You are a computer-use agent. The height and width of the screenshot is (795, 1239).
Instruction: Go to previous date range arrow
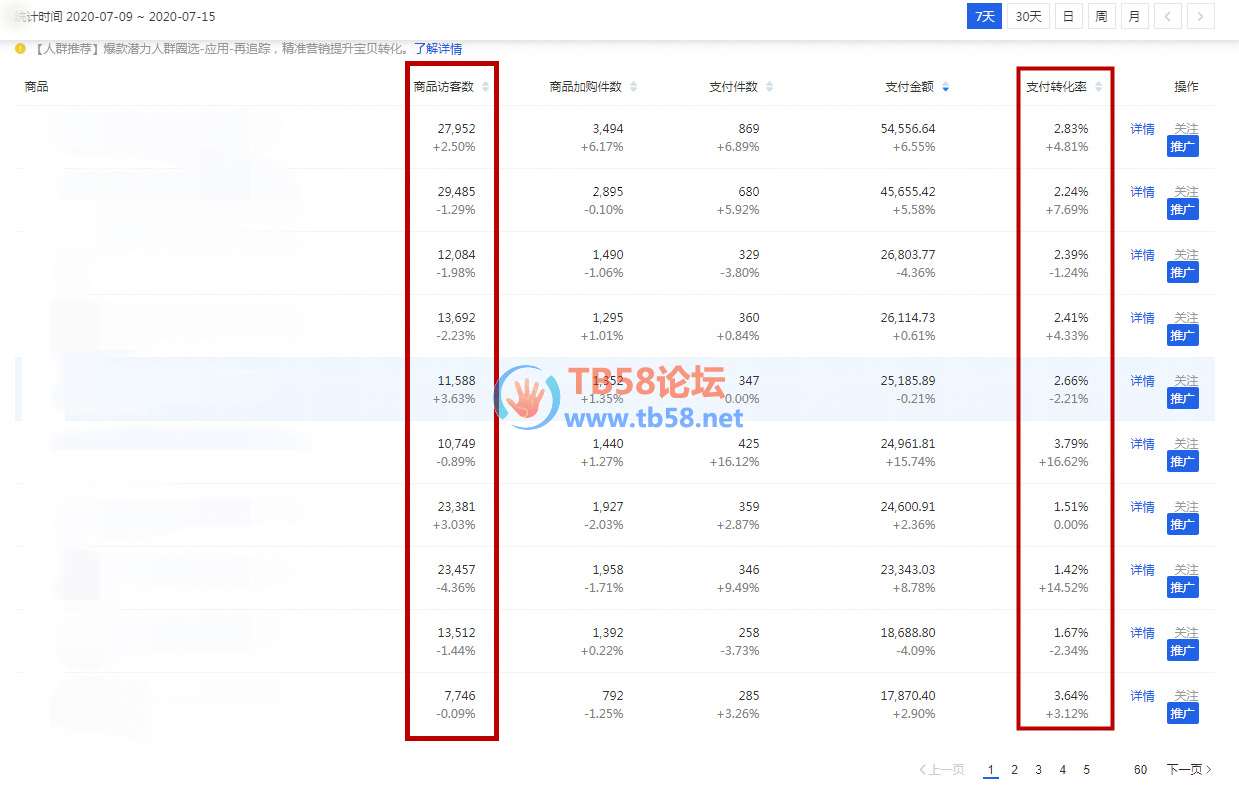[1167, 16]
